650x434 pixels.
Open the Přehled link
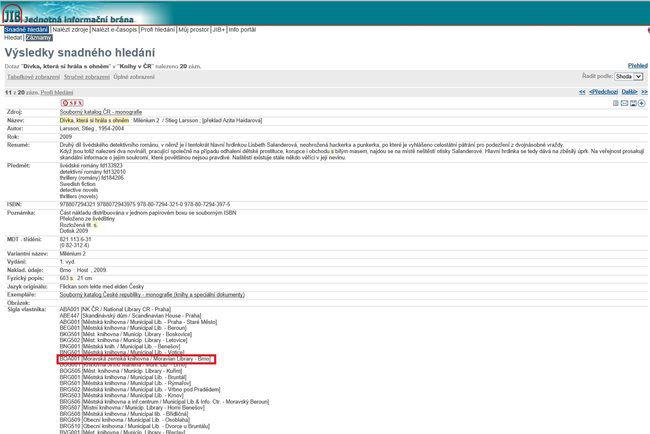(637, 66)
